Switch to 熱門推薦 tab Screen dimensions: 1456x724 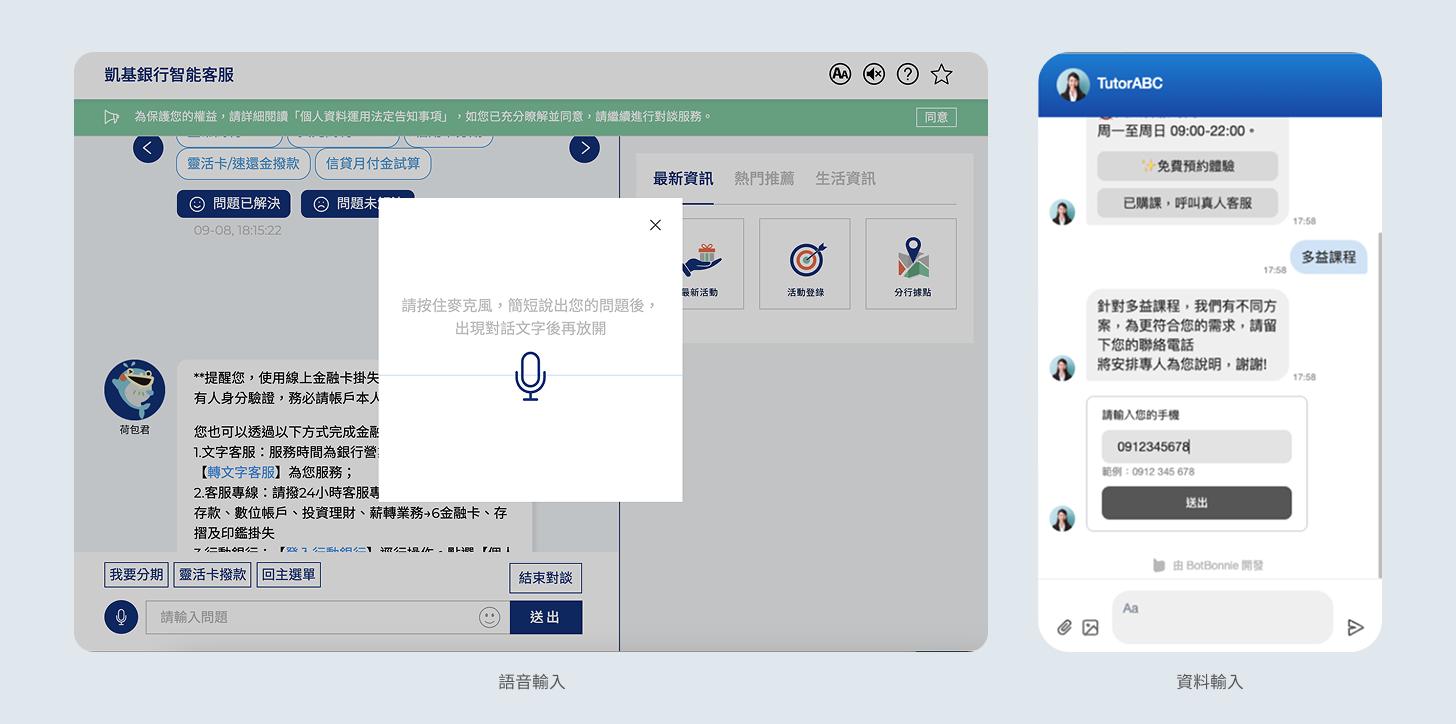[x=764, y=178]
